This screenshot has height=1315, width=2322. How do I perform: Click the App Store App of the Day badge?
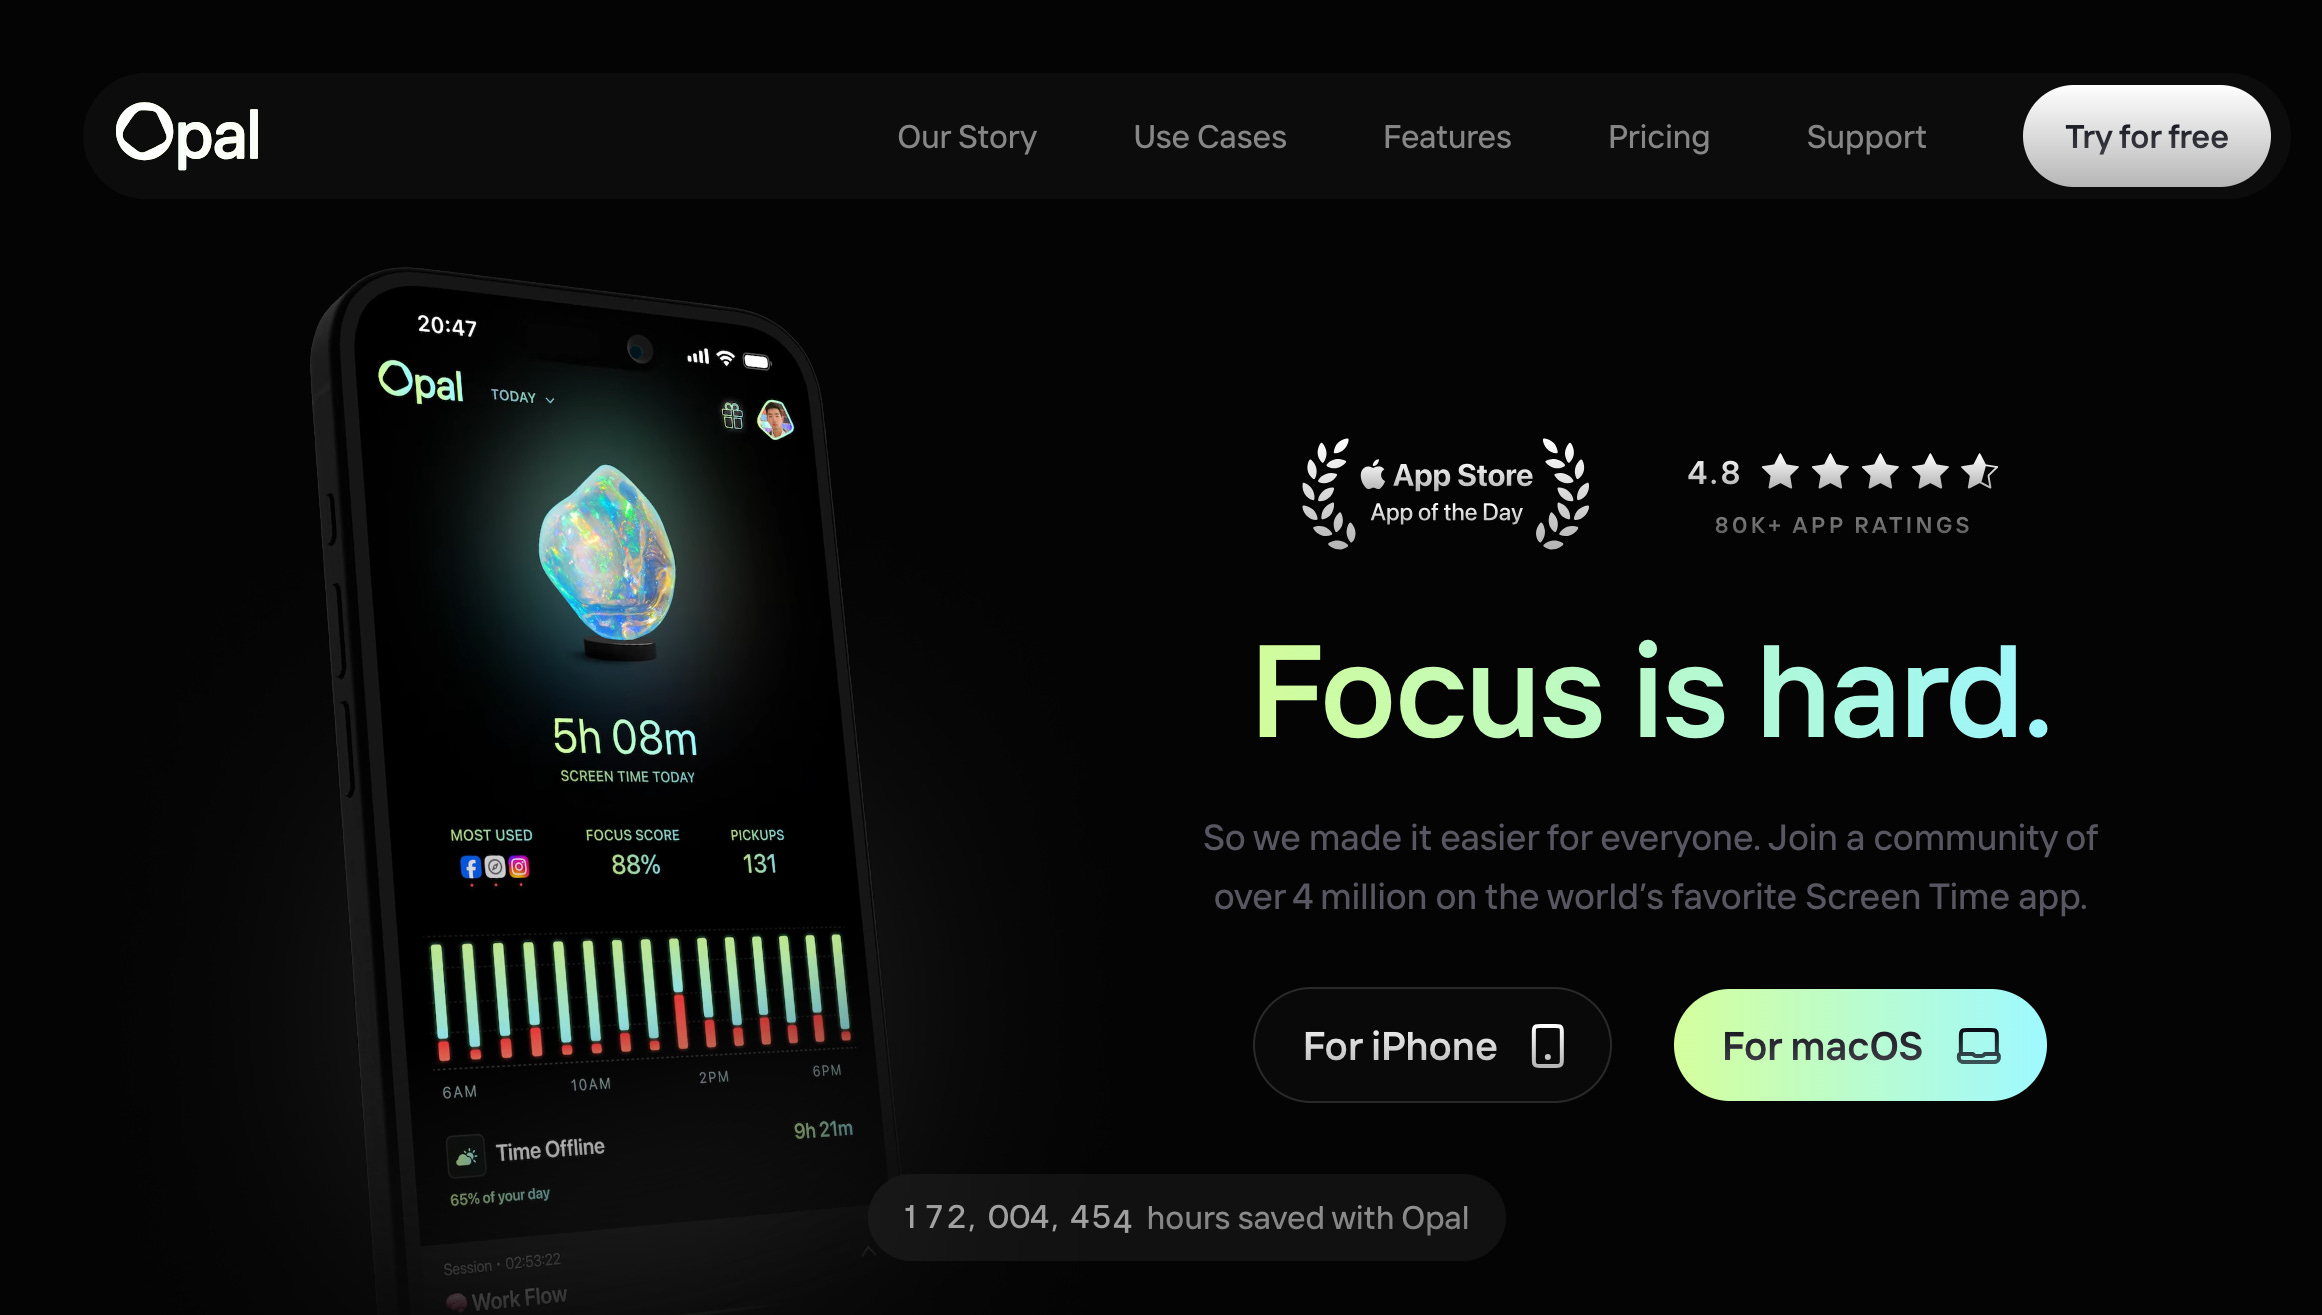(1446, 493)
